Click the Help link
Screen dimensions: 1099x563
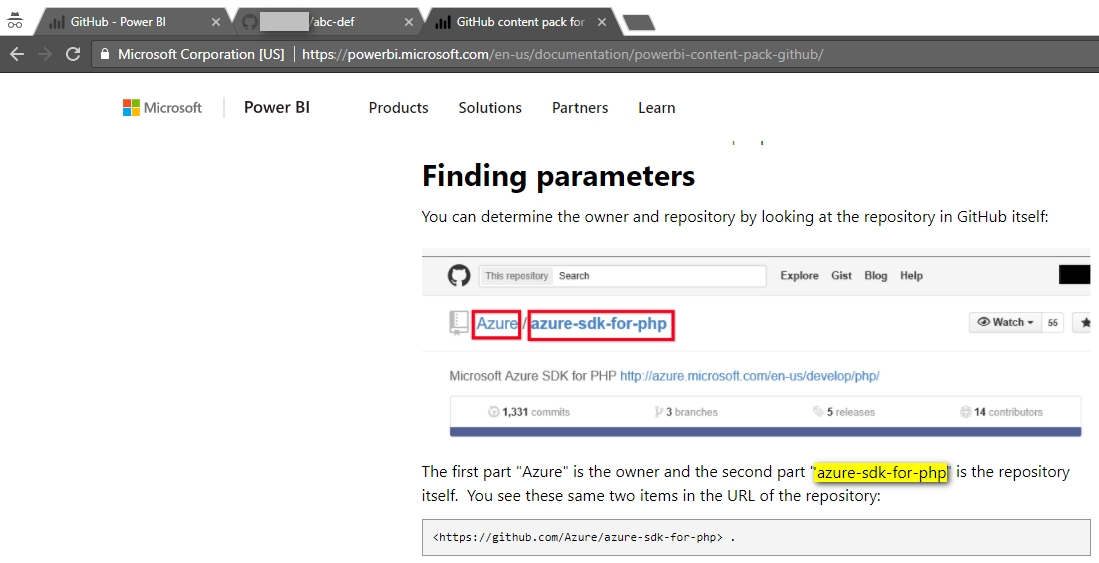tap(911, 276)
